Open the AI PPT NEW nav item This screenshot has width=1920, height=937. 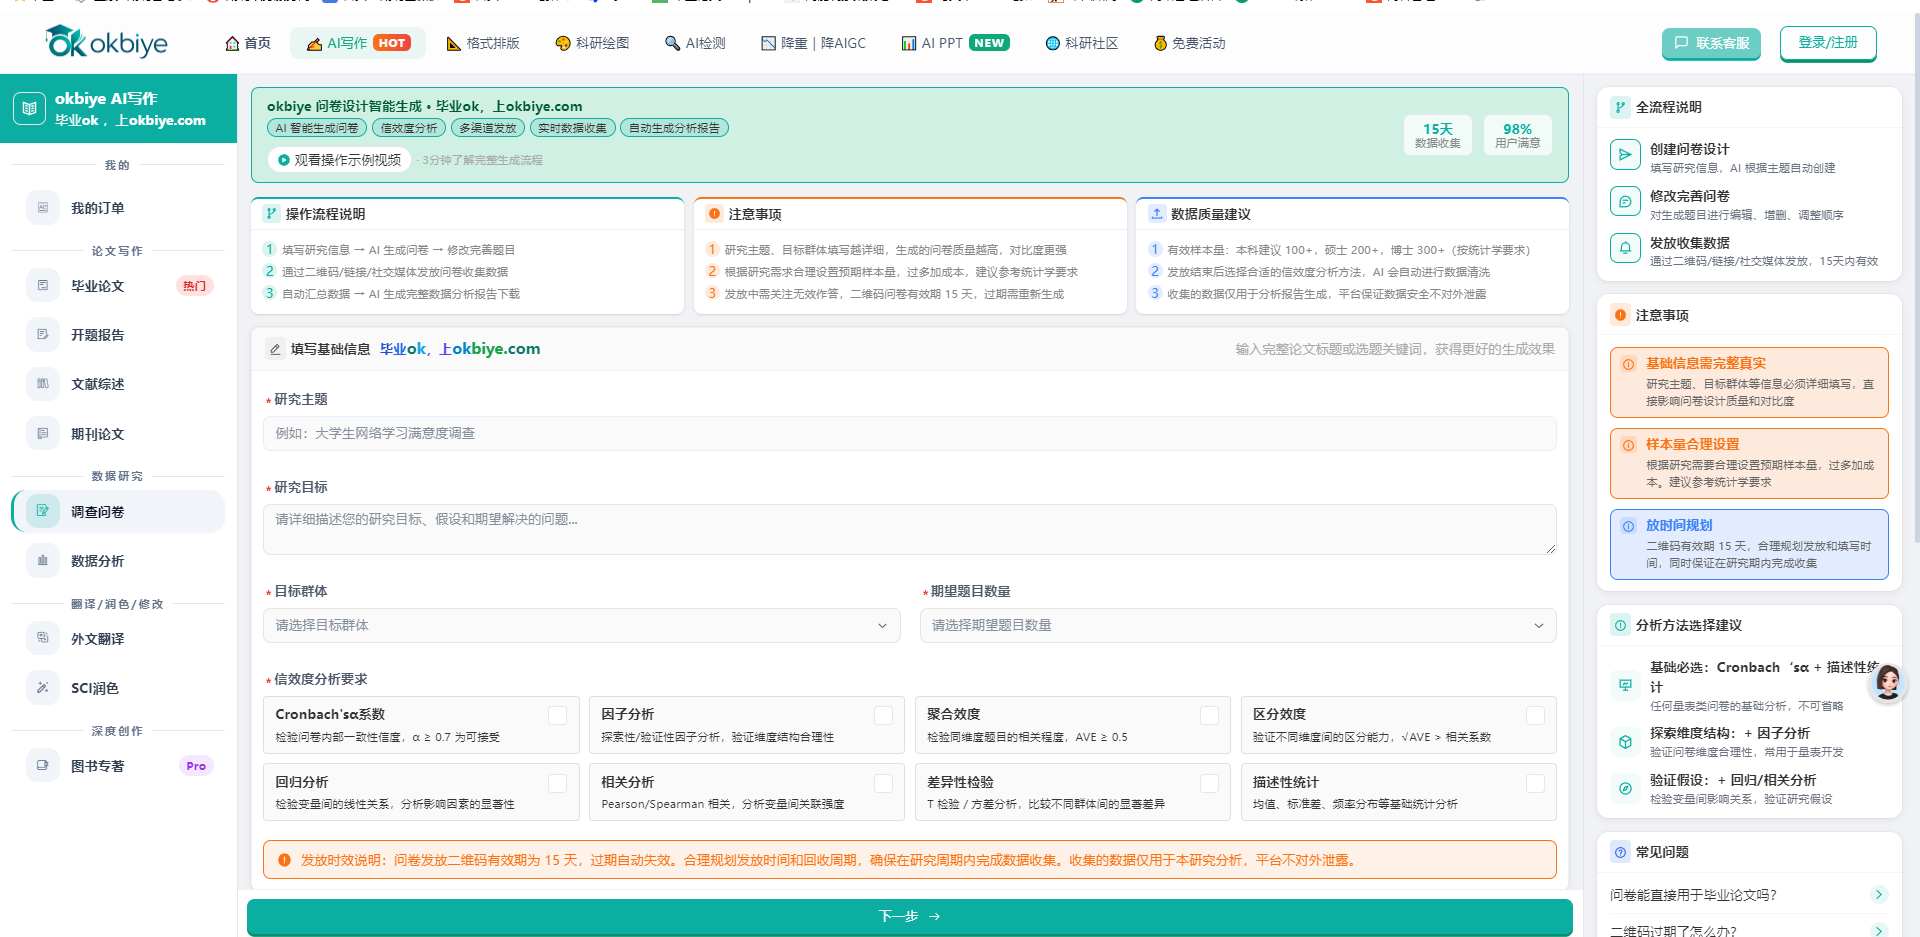(x=955, y=43)
